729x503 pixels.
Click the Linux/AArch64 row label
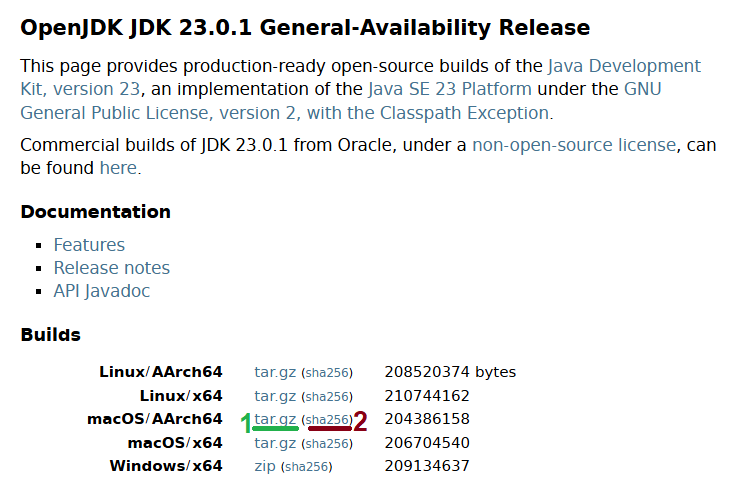pyautogui.click(x=161, y=372)
